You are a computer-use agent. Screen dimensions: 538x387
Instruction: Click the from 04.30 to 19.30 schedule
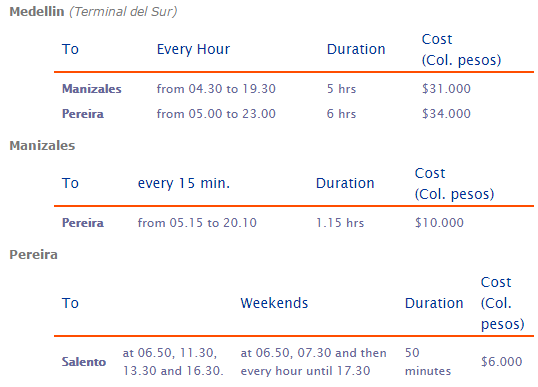coord(216,89)
